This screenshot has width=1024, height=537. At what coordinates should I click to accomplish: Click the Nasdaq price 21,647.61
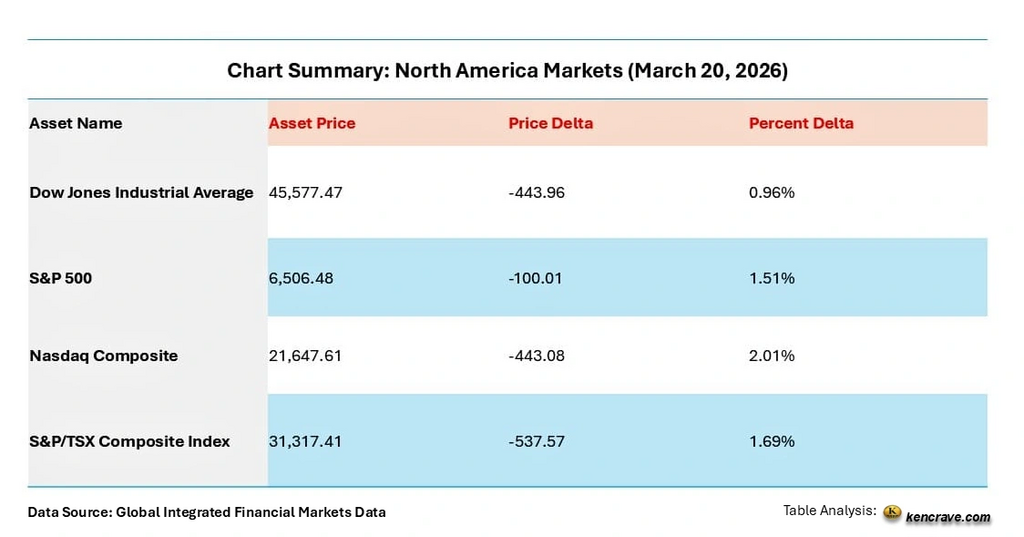(x=306, y=355)
